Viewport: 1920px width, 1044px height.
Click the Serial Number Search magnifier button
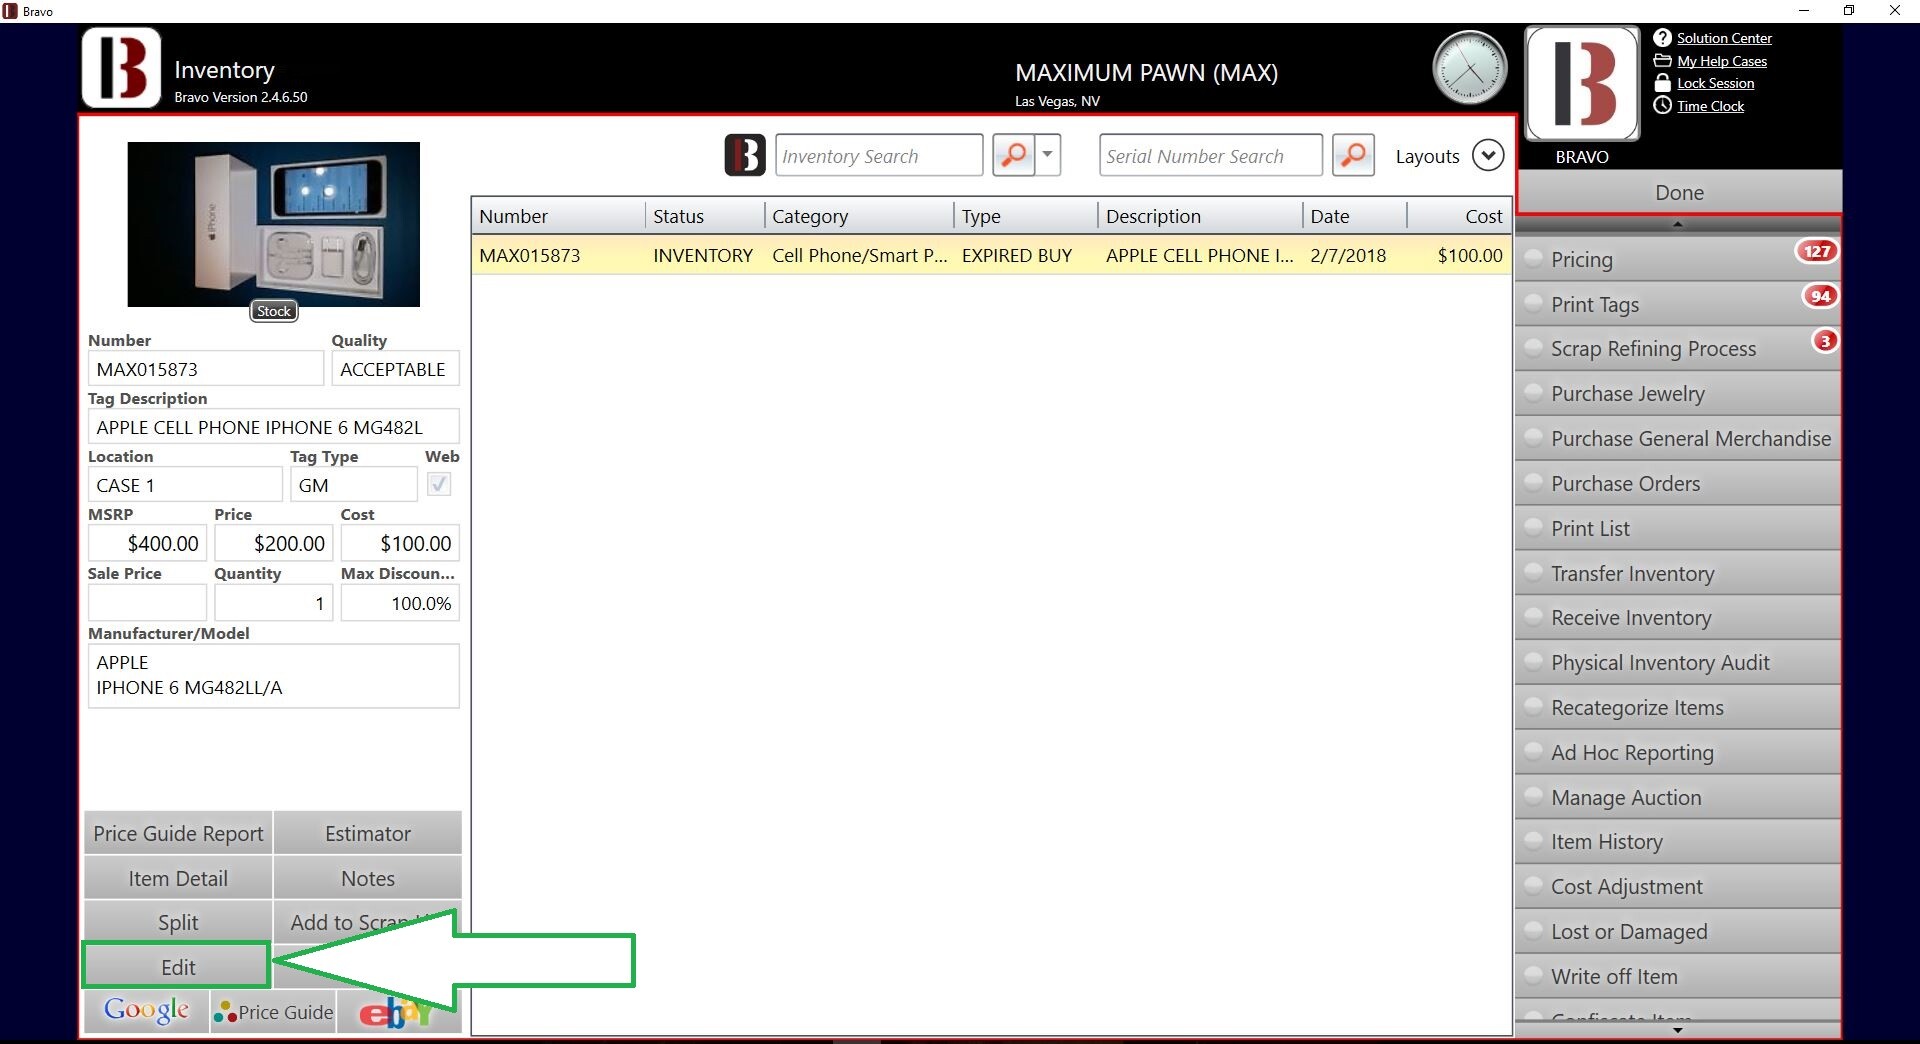coord(1353,155)
